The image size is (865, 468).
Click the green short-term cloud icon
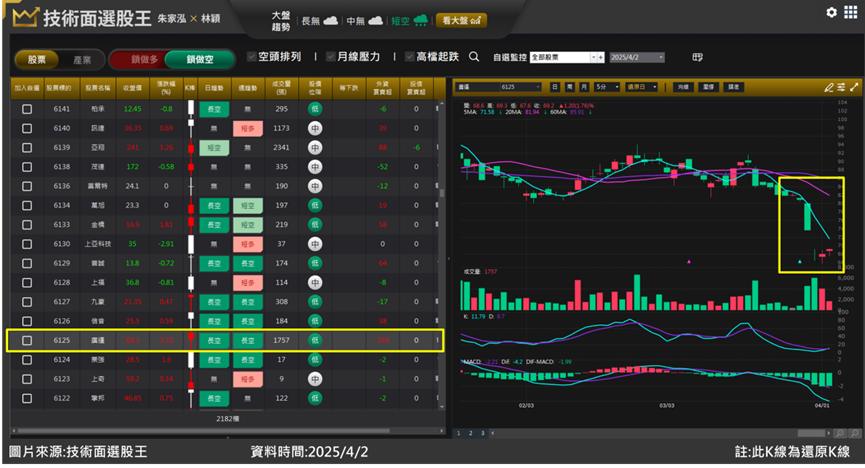click(420, 20)
